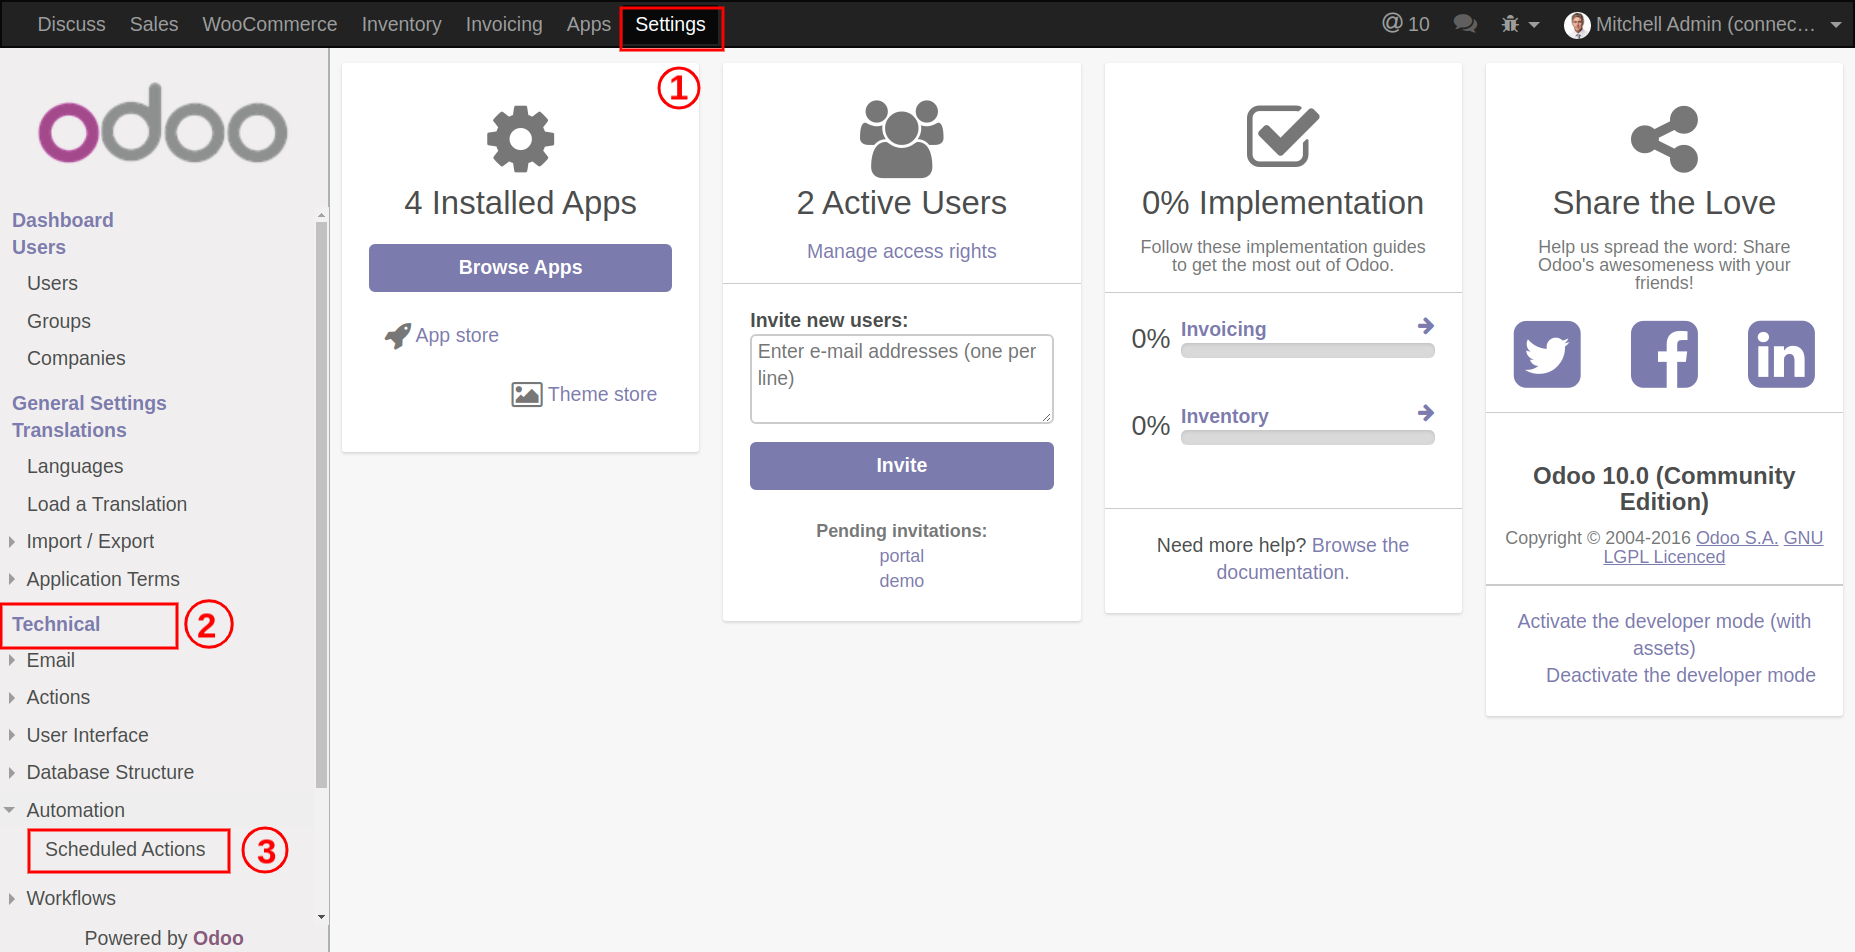Click the Manage access rights link
The width and height of the screenshot is (1855, 952).
pyautogui.click(x=901, y=251)
